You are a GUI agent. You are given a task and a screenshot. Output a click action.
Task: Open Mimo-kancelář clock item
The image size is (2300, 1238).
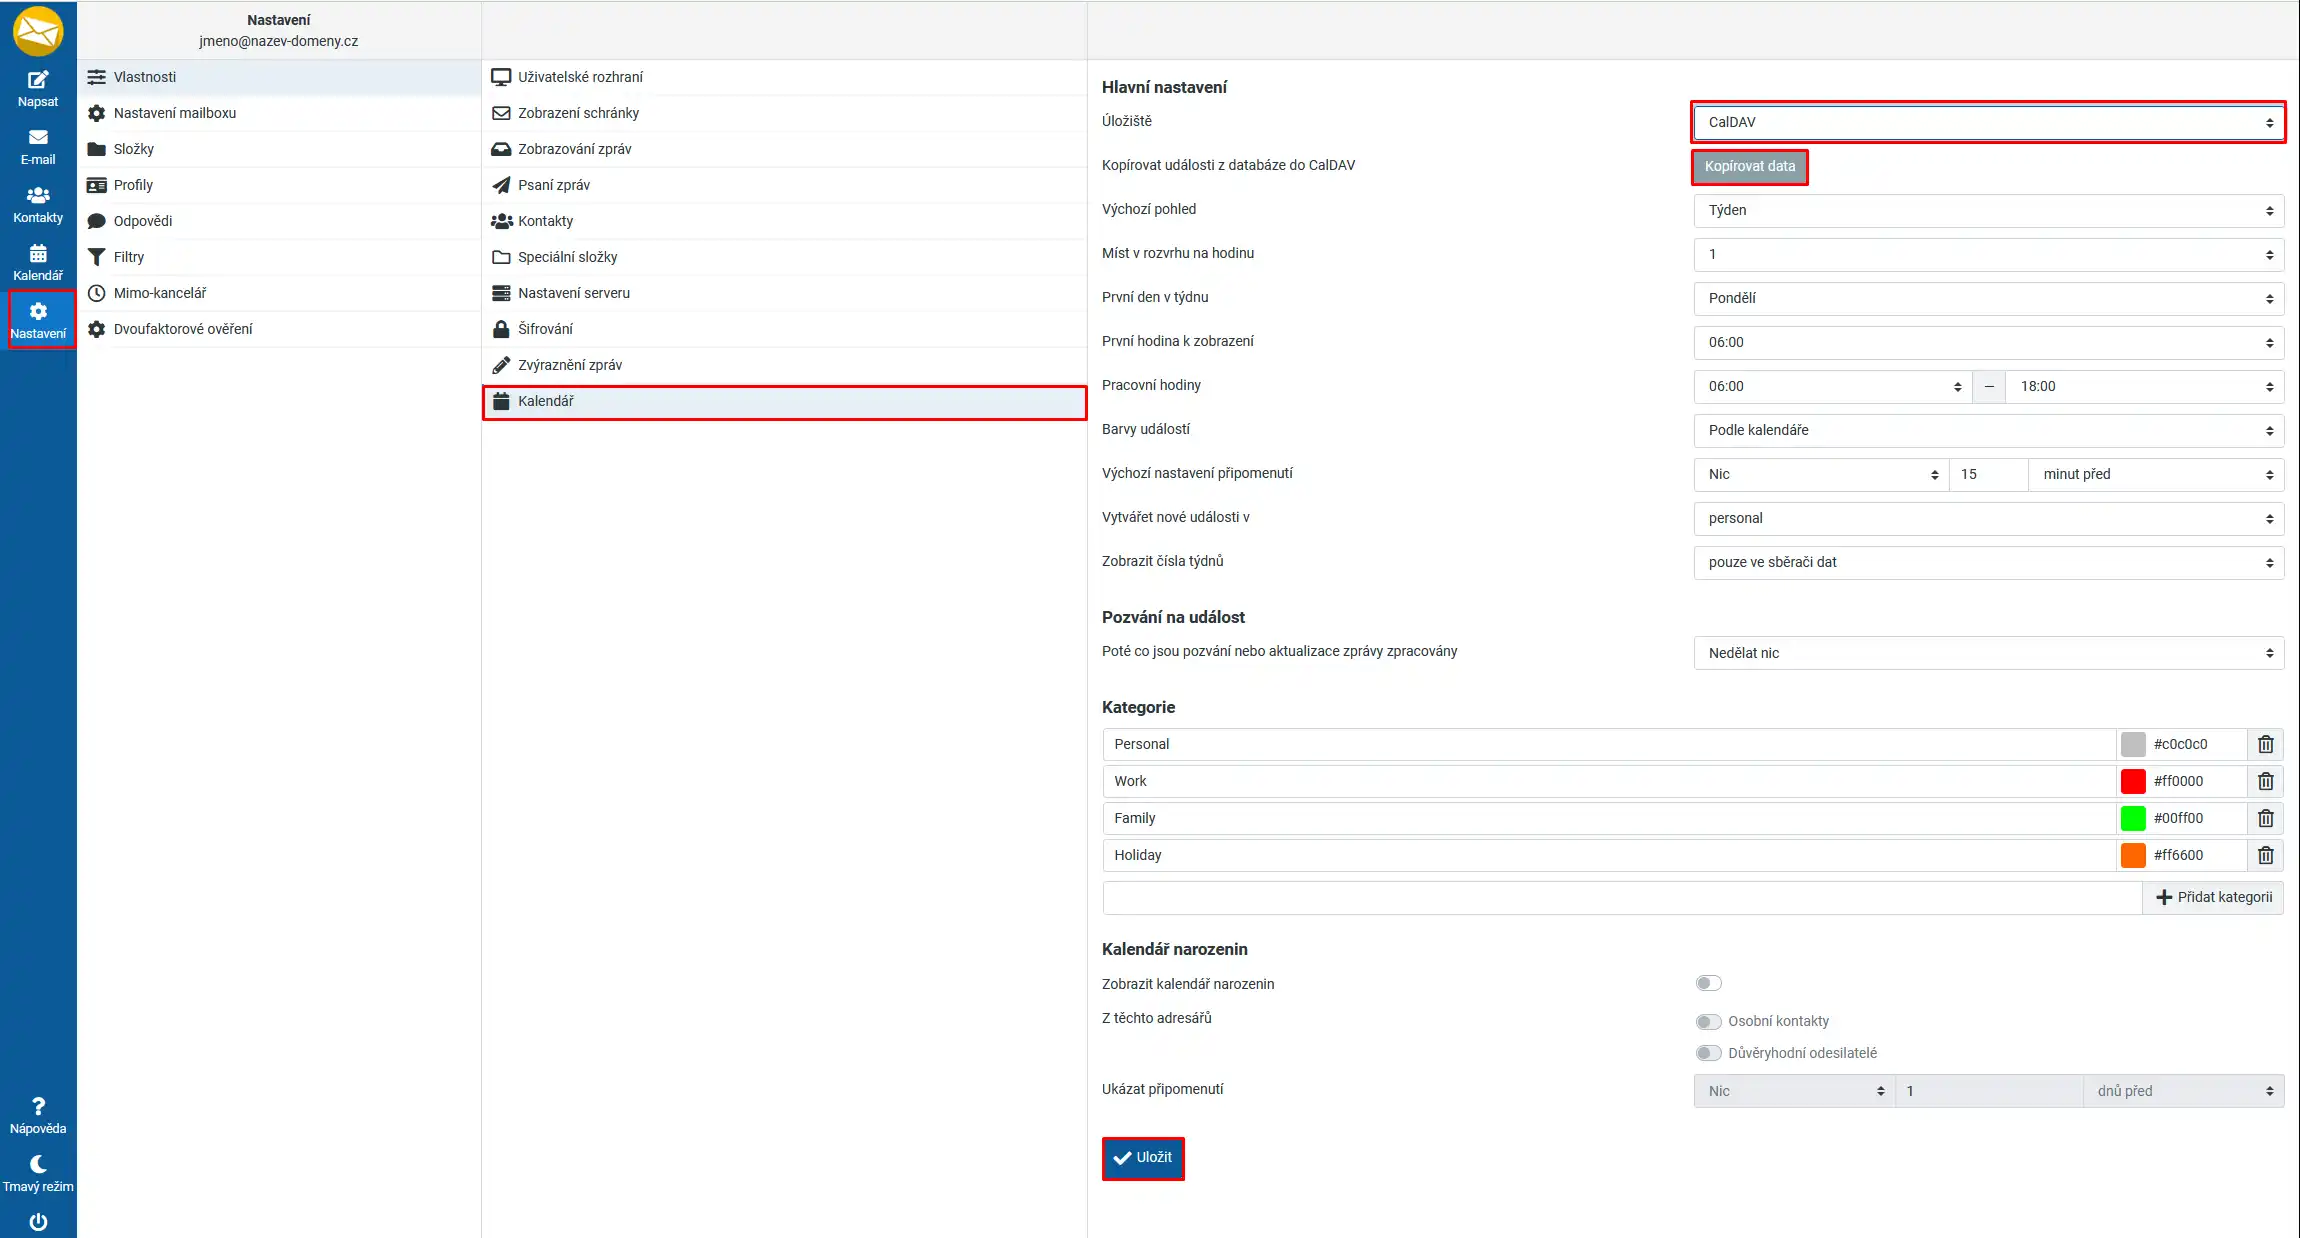279,293
